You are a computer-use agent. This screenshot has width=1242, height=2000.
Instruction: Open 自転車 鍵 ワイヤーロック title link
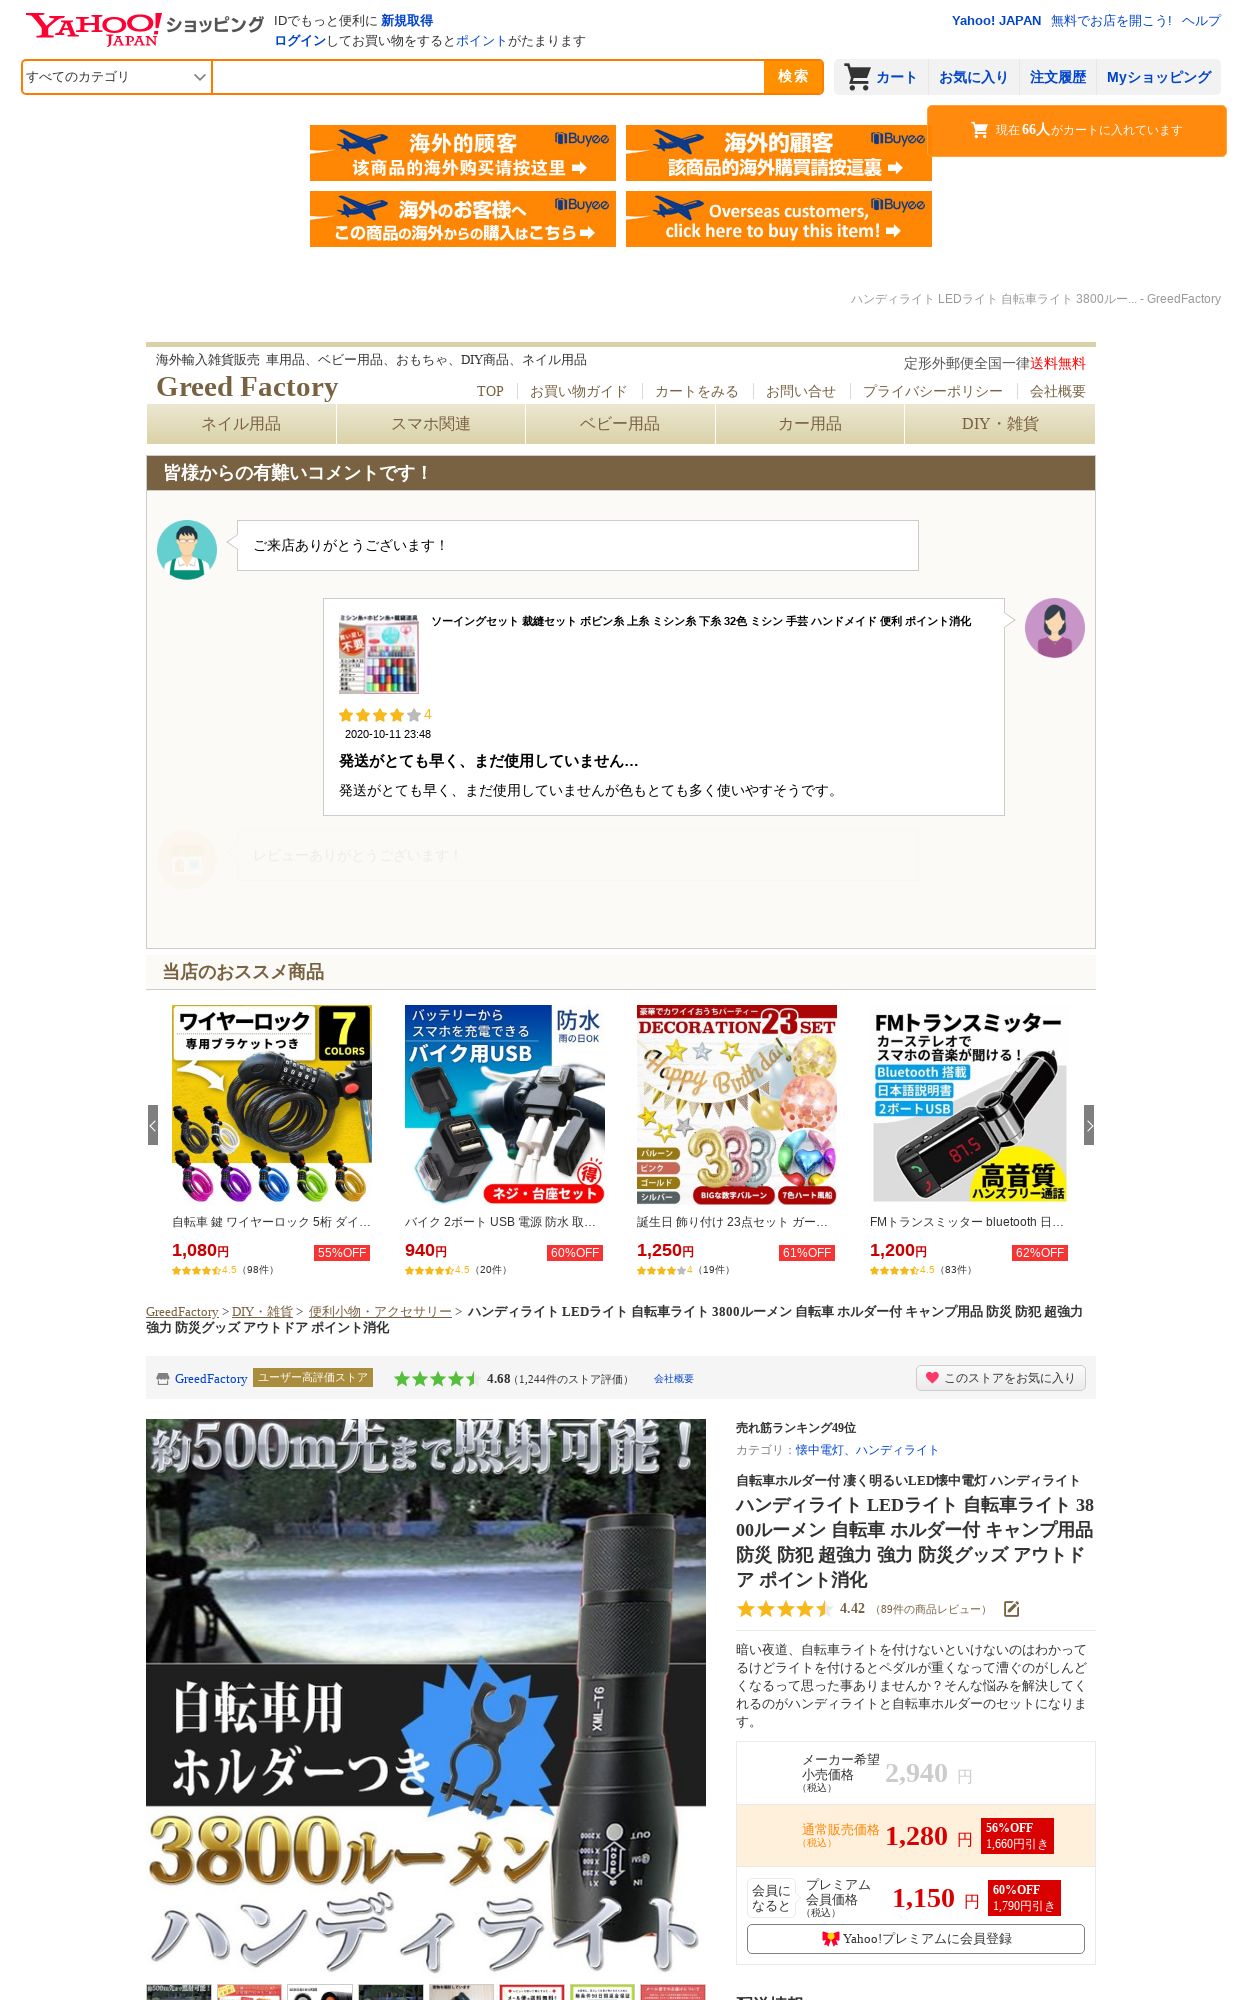pos(272,1222)
